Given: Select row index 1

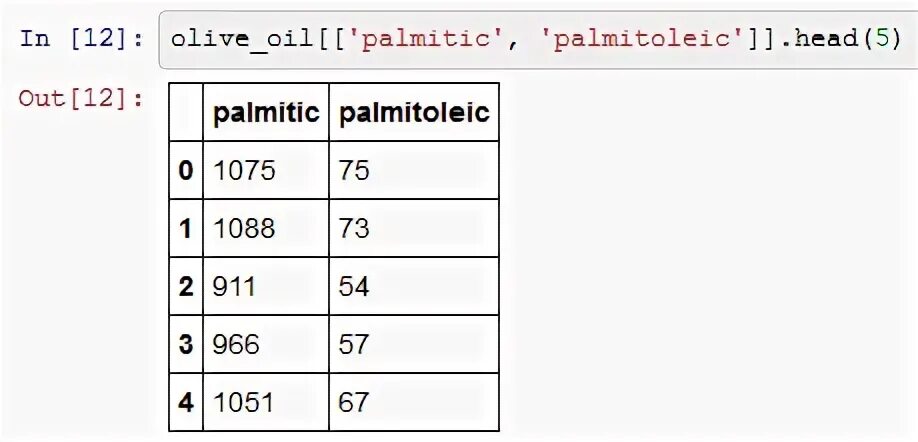Looking at the screenshot, I should pos(186,229).
